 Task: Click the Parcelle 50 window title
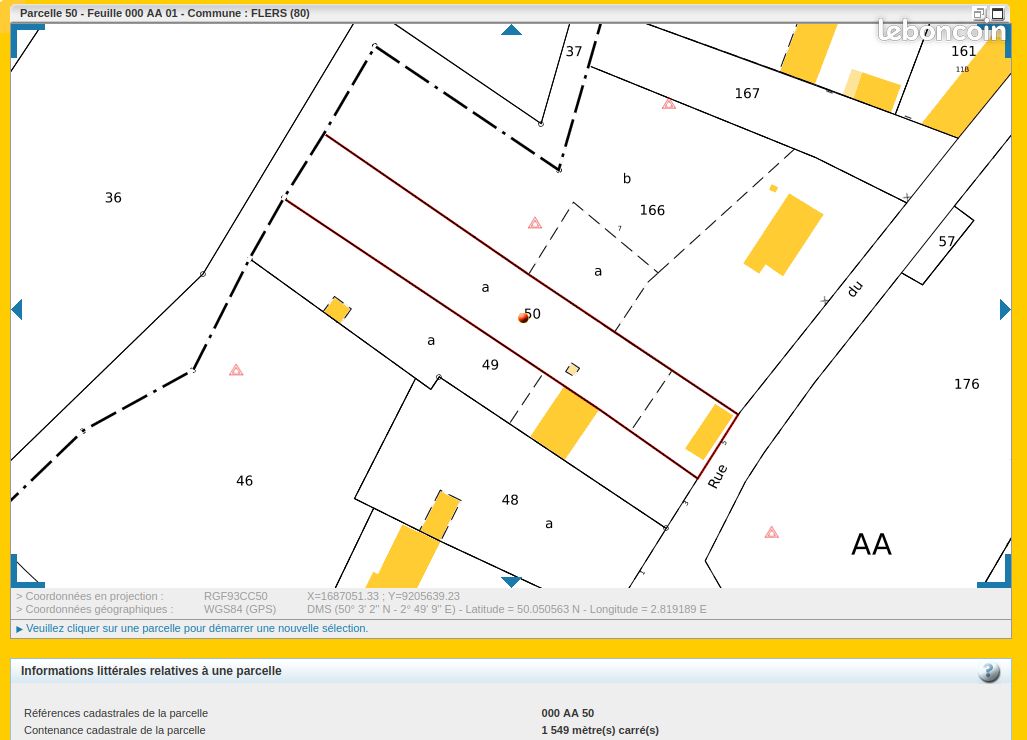coord(165,13)
